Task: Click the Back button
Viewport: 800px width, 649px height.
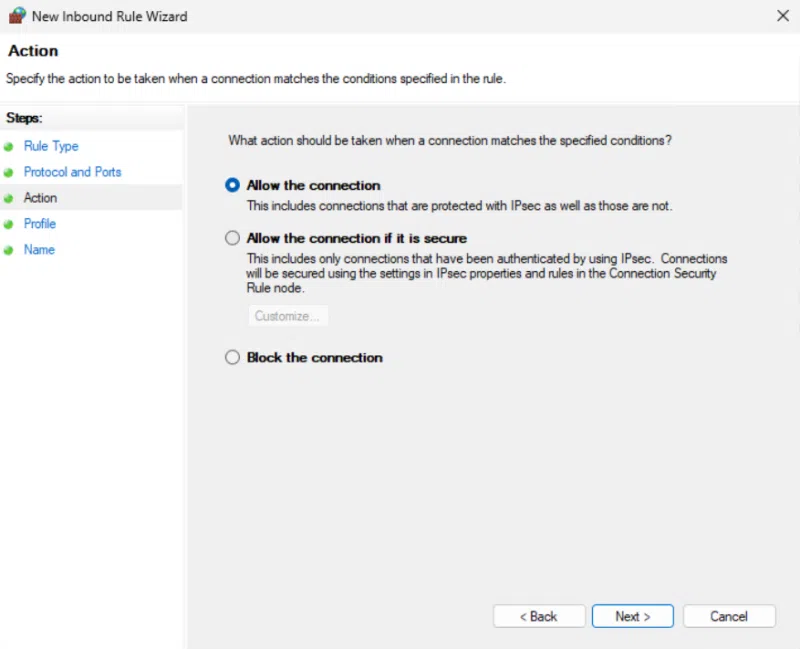Action: pyautogui.click(x=539, y=616)
